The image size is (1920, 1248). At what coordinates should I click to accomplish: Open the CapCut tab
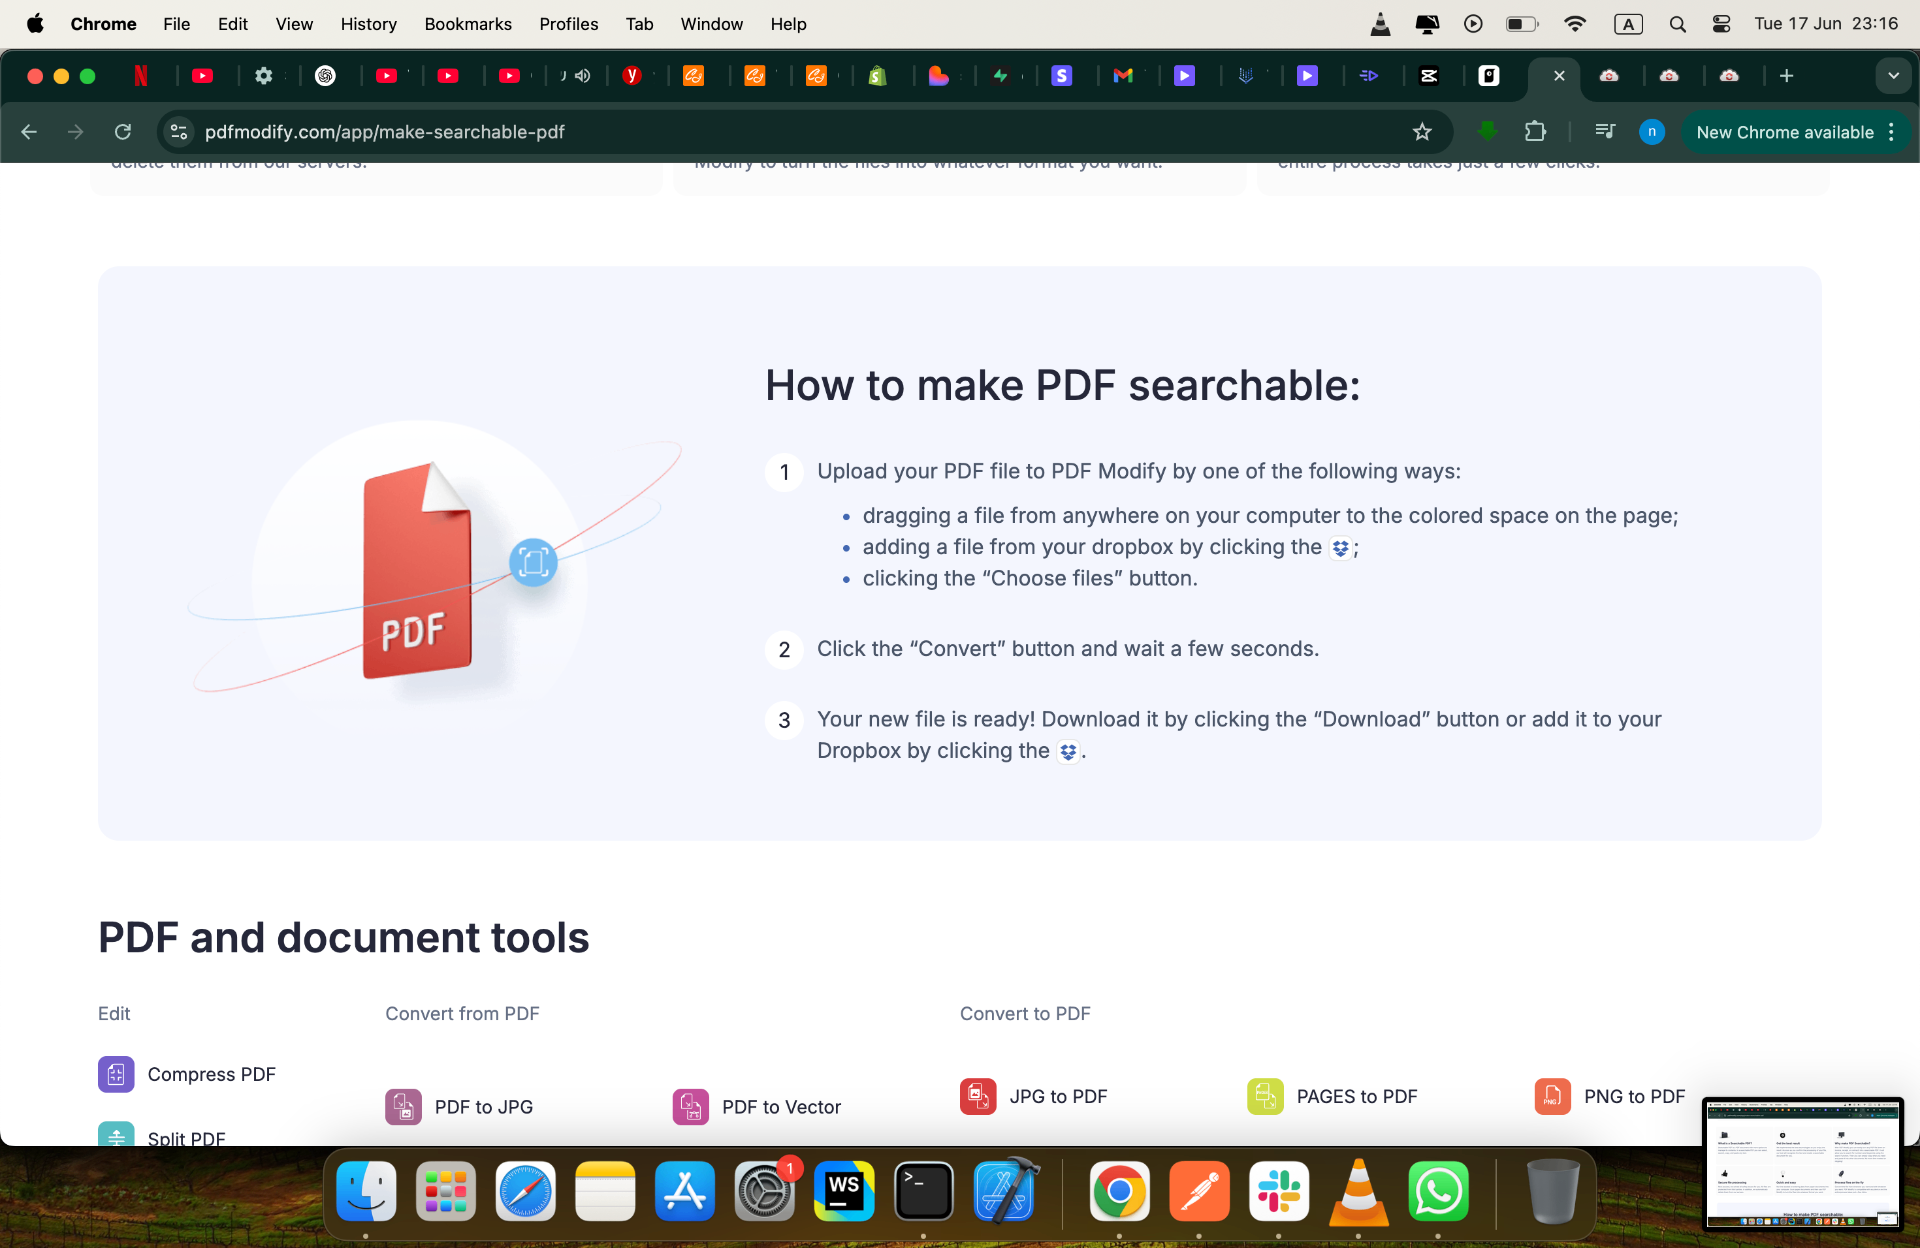(1429, 76)
